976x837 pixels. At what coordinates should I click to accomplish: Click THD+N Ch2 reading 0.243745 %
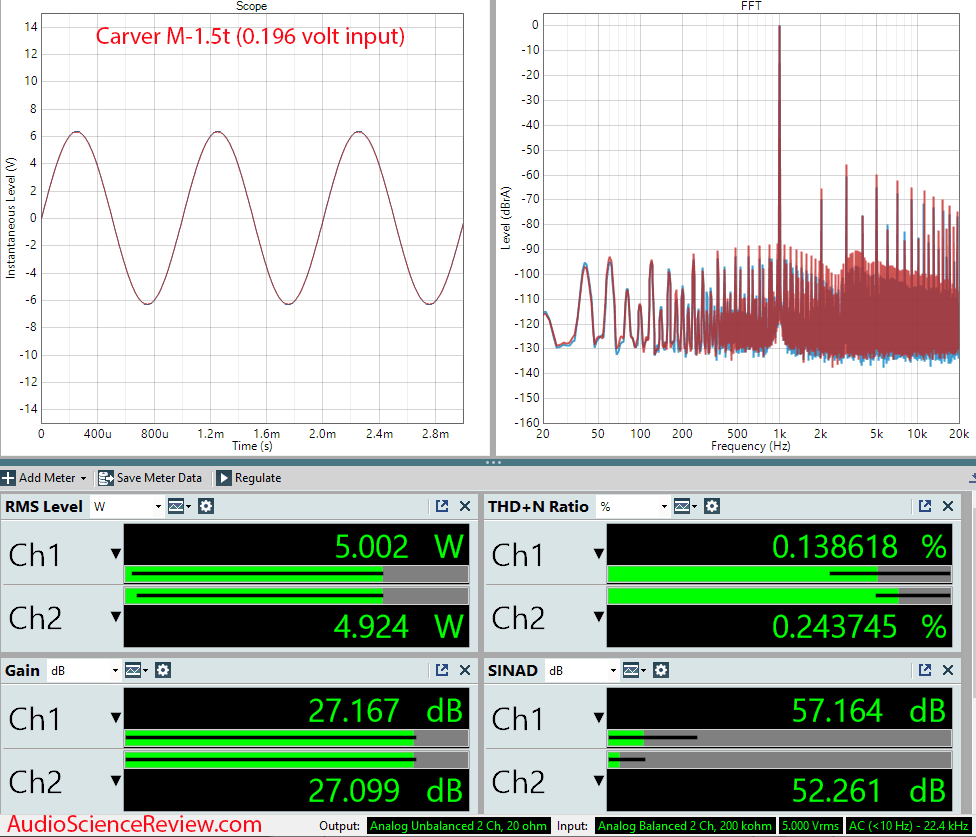click(x=860, y=626)
